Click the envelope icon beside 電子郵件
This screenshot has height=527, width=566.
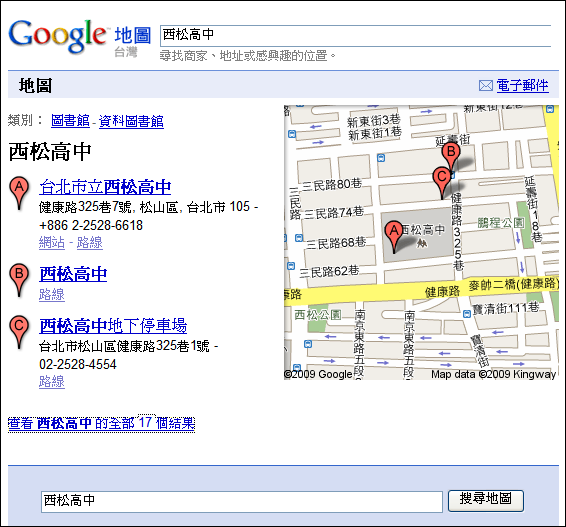click(486, 86)
